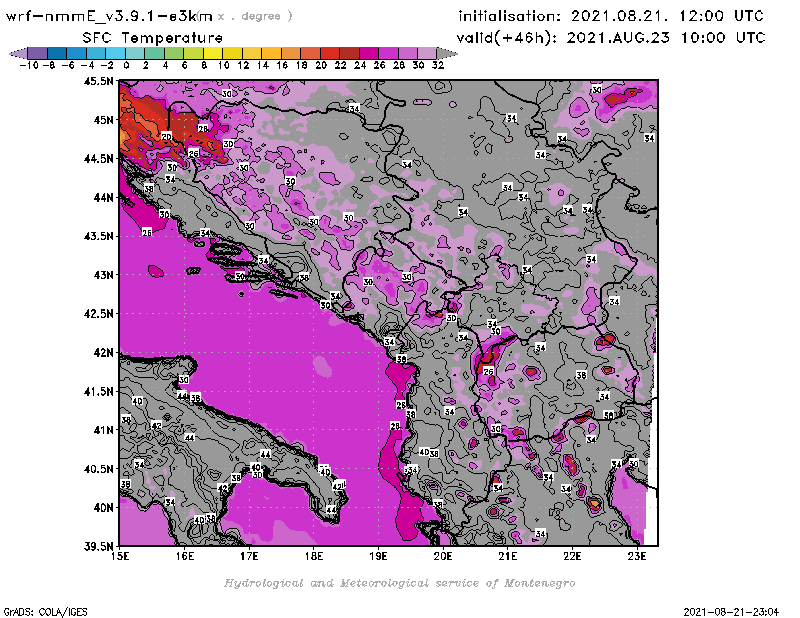
Task: Click the '15E' longitude label
Action: [120, 556]
